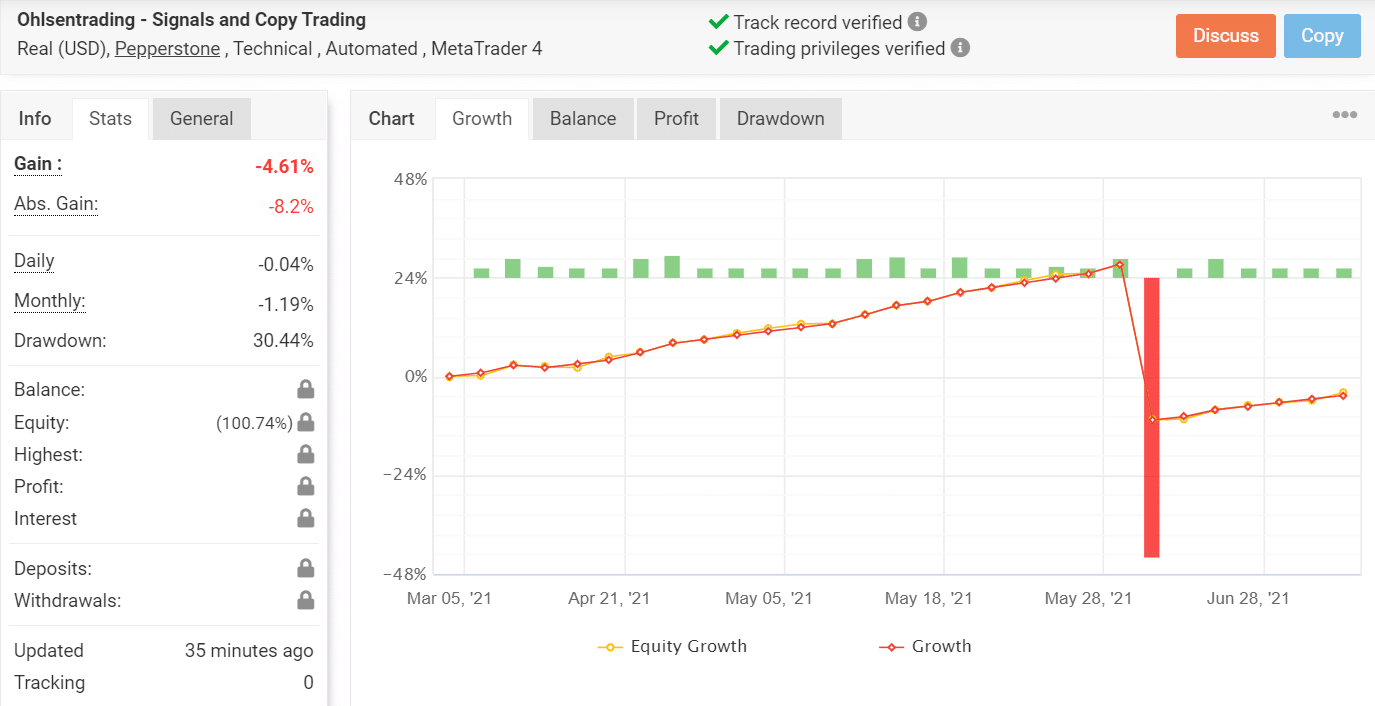Switch to the Info tab
The height and width of the screenshot is (706, 1375).
point(36,118)
